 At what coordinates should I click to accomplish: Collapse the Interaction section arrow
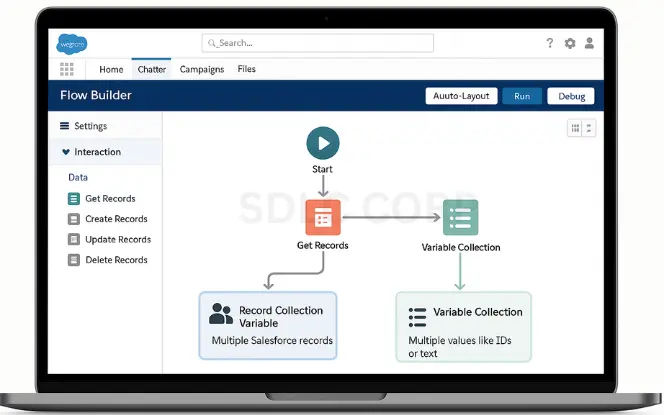click(x=66, y=152)
